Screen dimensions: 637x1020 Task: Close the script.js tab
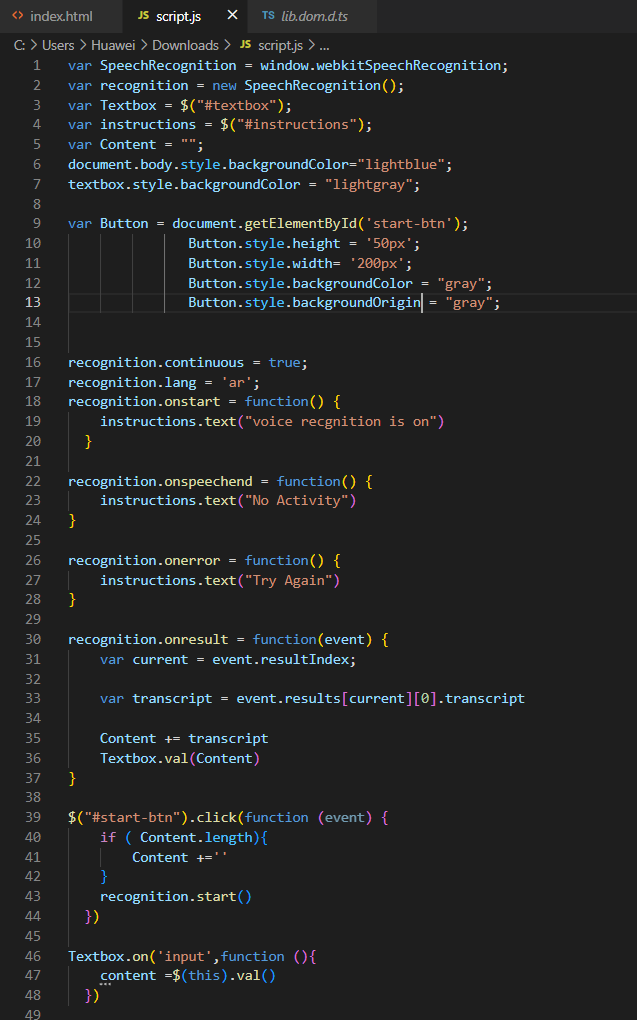[232, 15]
